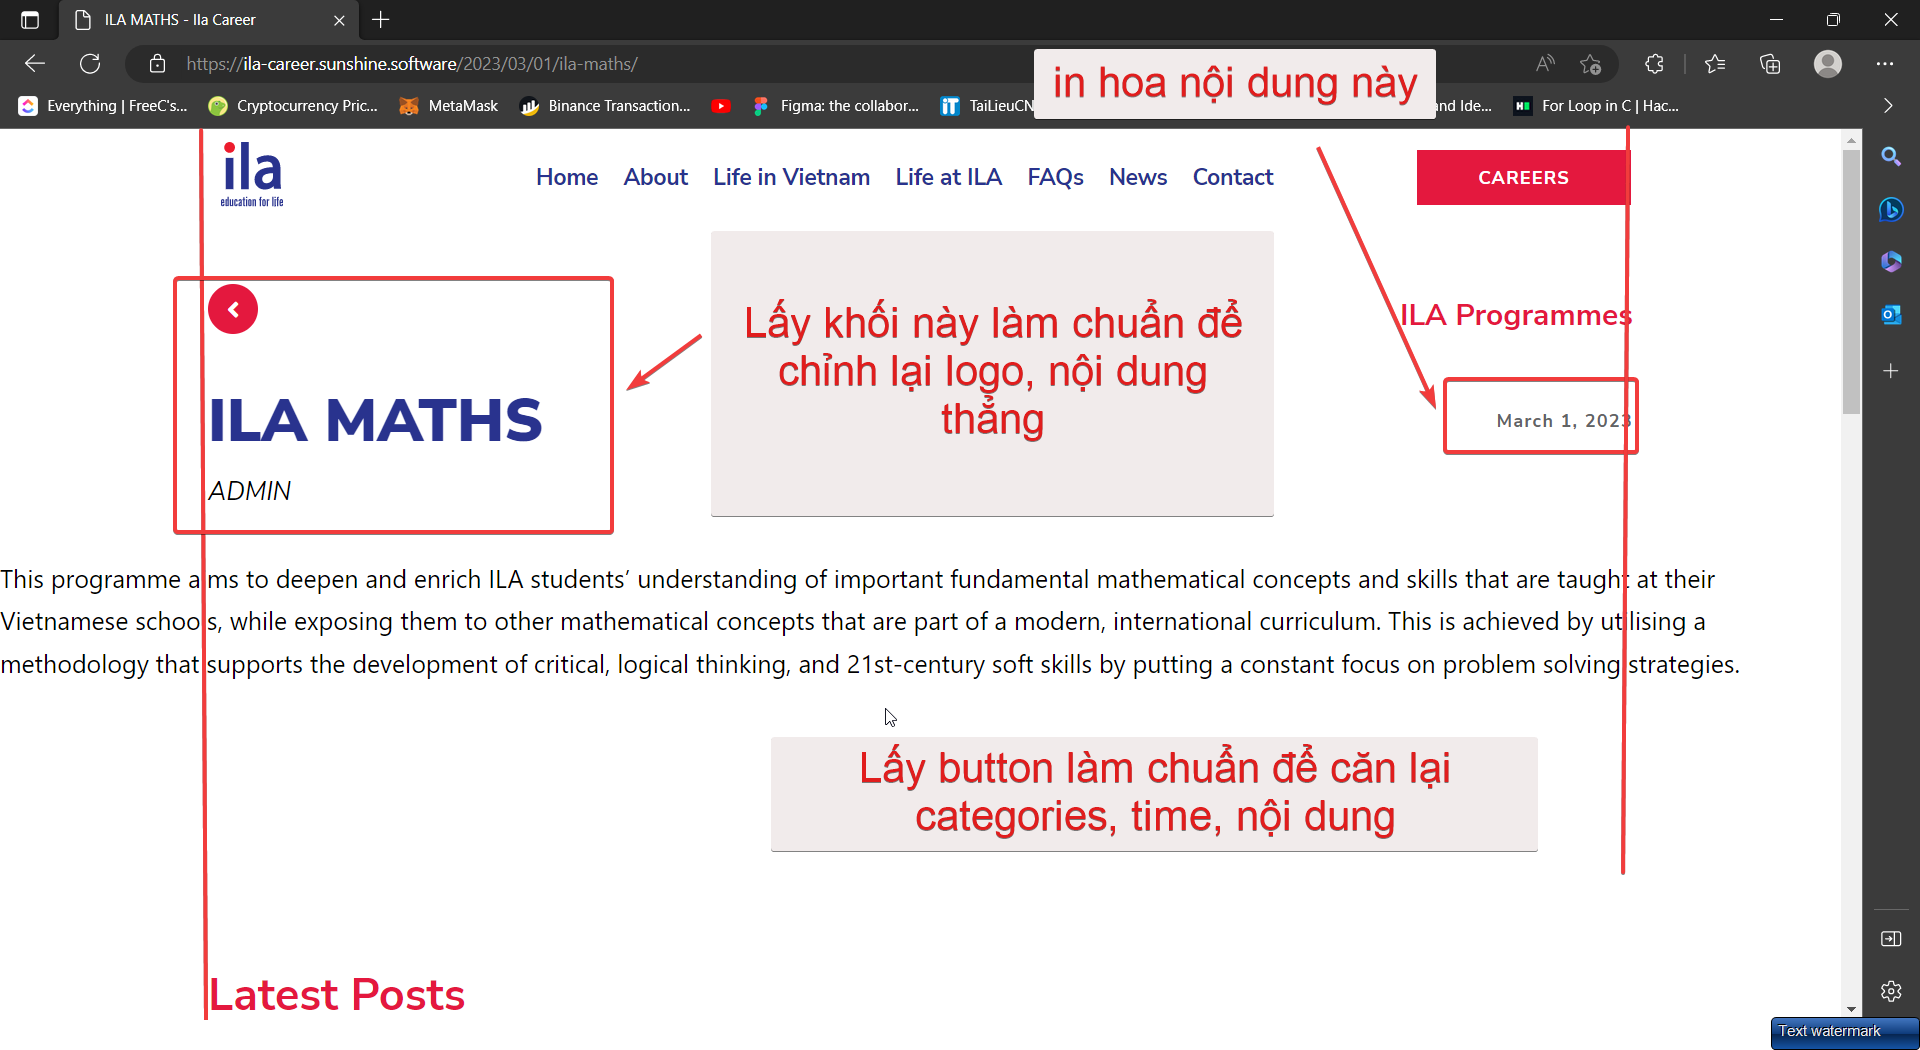Click the ila logo

tap(252, 174)
